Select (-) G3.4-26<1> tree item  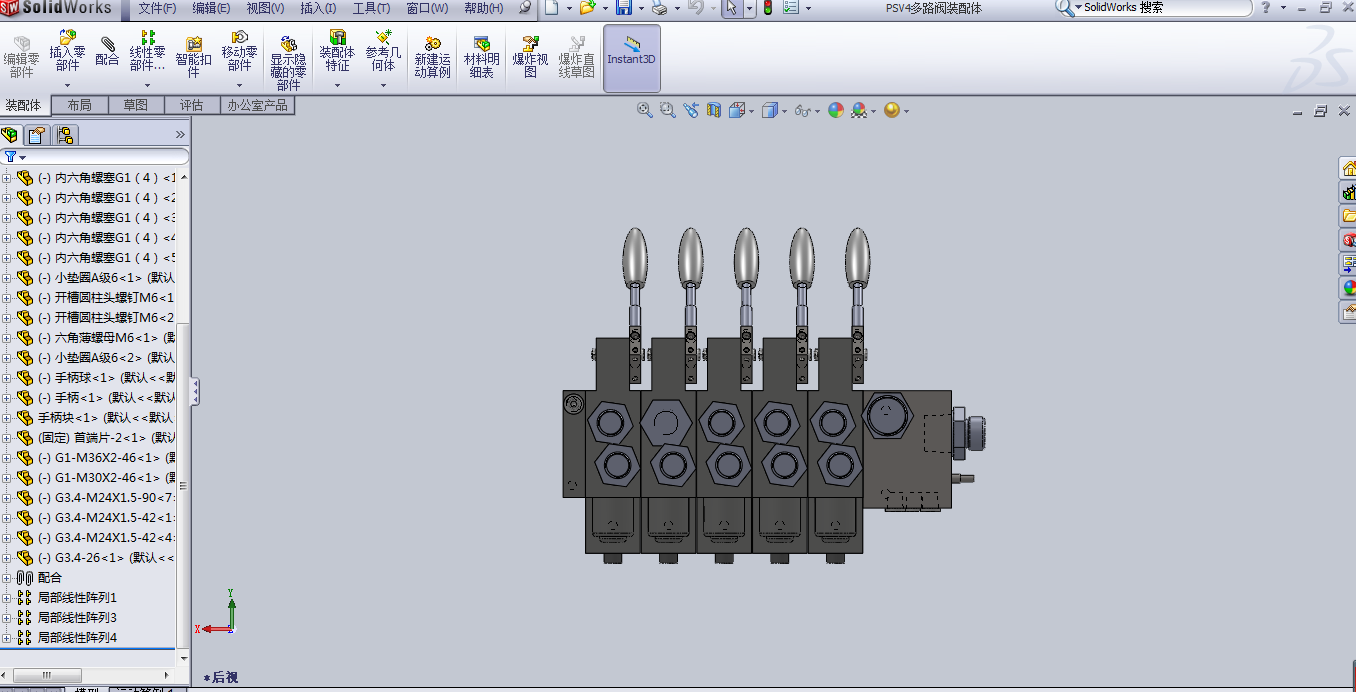pyautogui.click(x=106, y=558)
